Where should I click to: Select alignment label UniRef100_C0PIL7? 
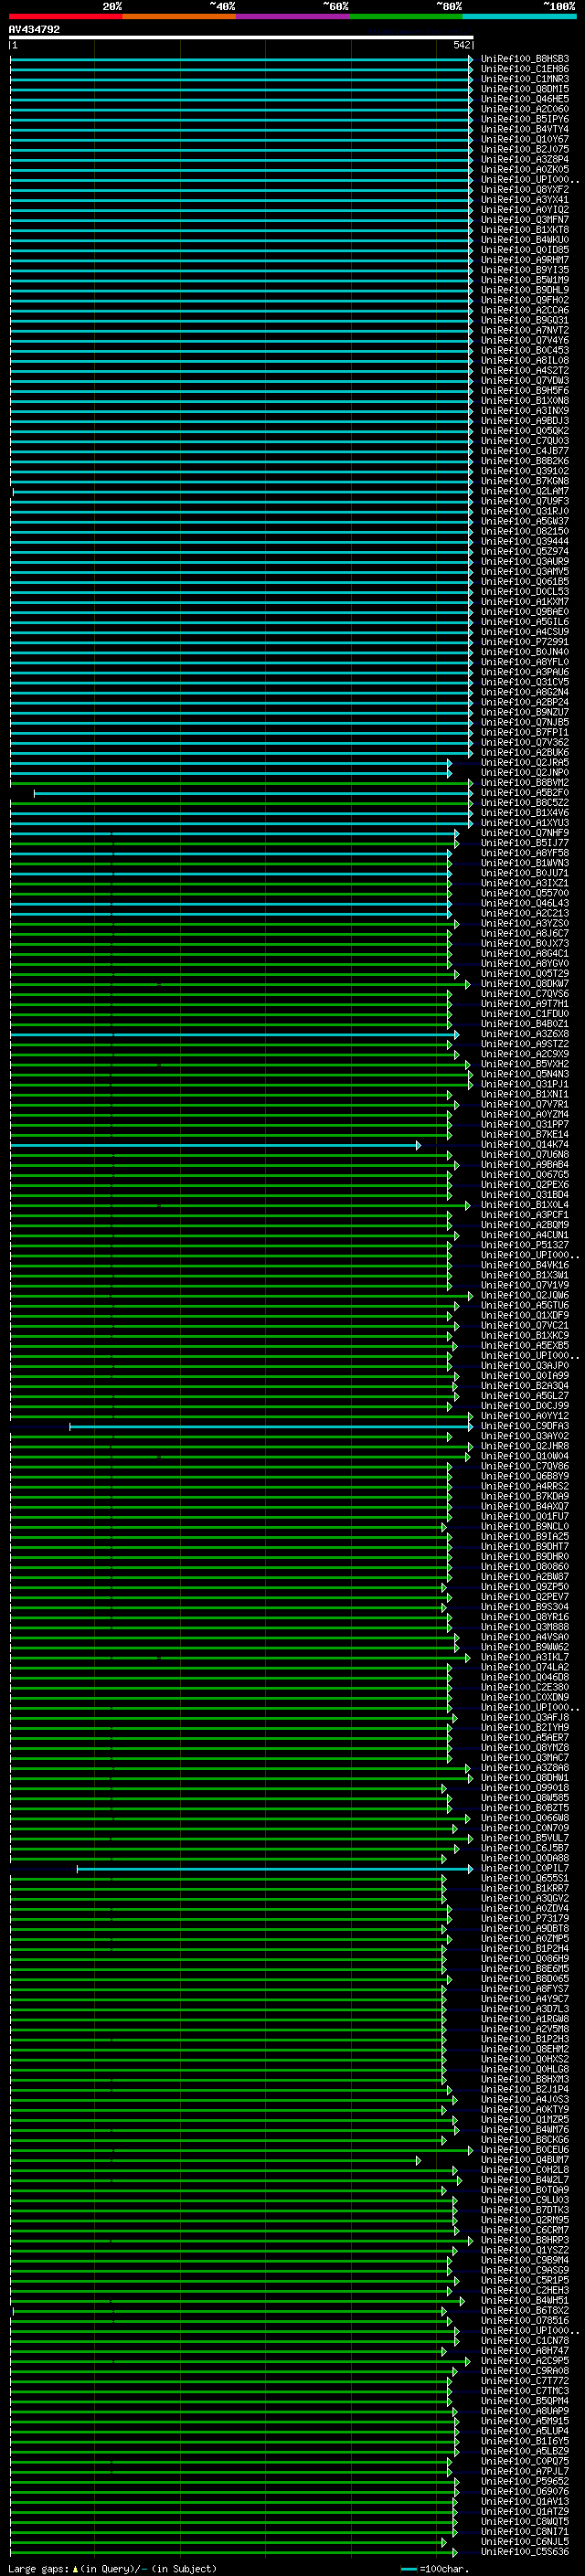(x=525, y=1868)
